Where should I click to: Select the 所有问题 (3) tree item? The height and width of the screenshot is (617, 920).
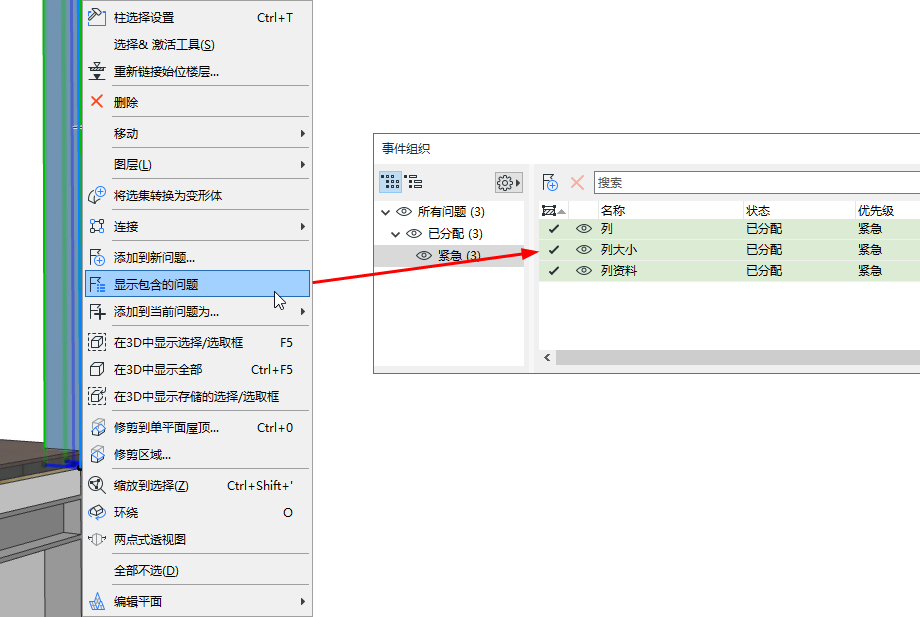click(449, 212)
